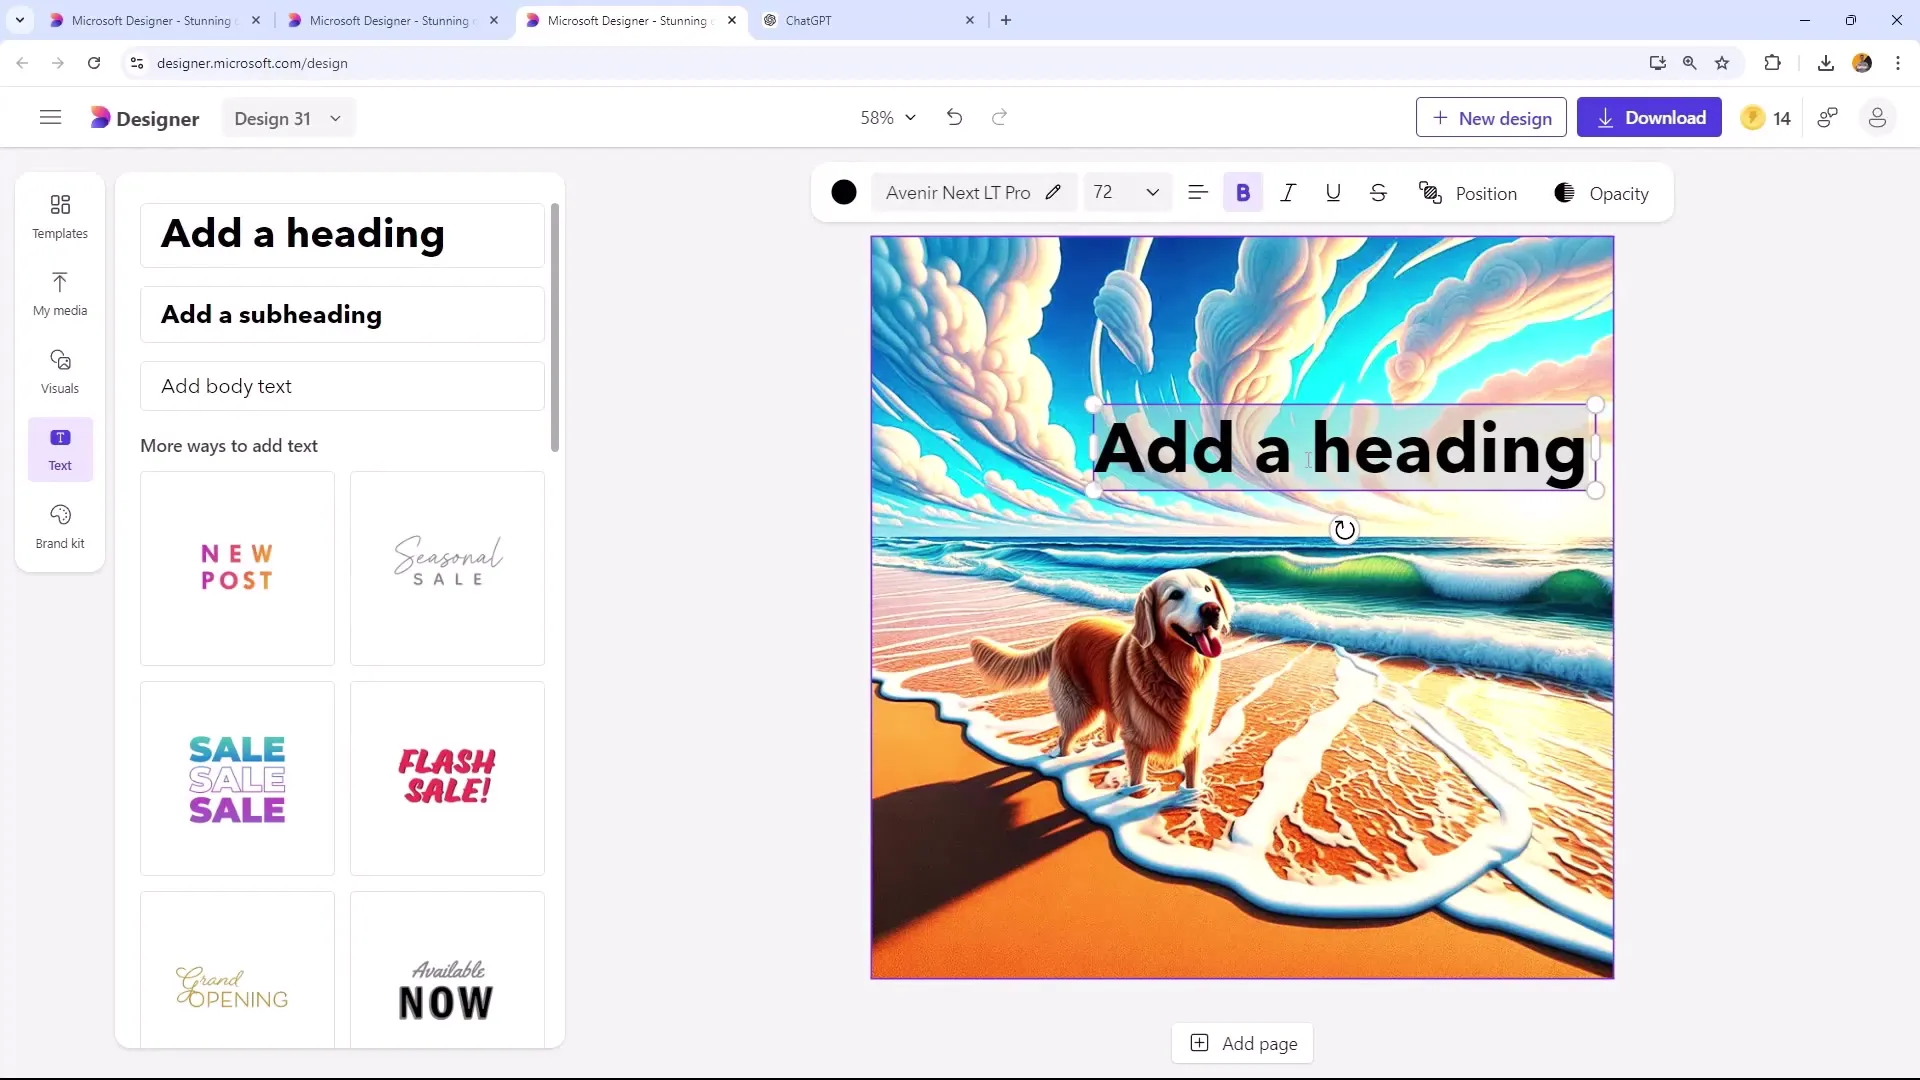Select the Templates panel tab
Image resolution: width=1920 pixels, height=1080 pixels.
point(59,215)
